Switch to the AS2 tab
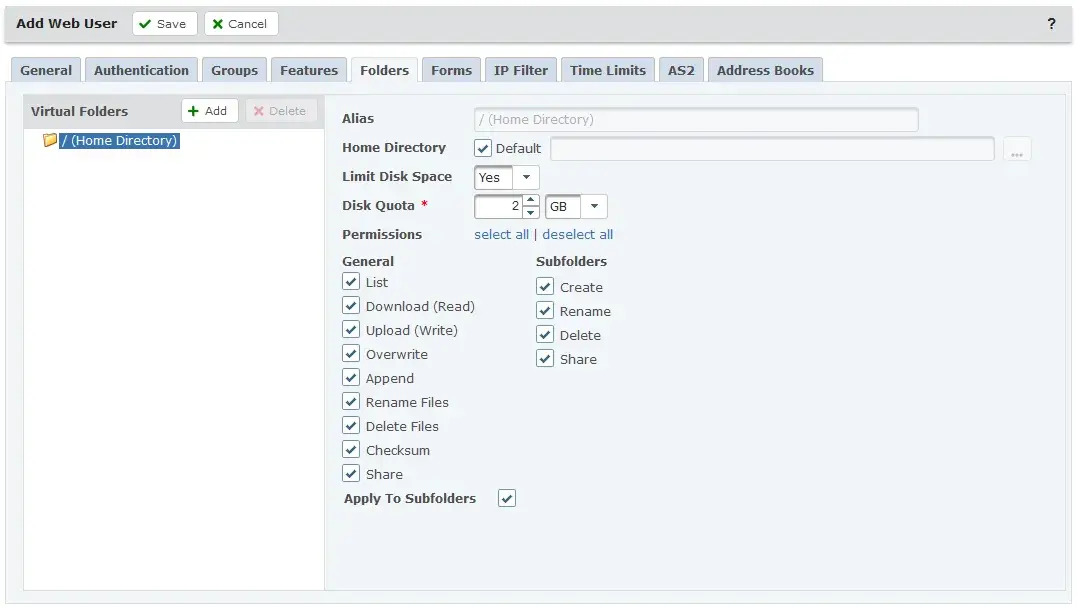Viewport: 1077px width, 607px height. tap(681, 69)
